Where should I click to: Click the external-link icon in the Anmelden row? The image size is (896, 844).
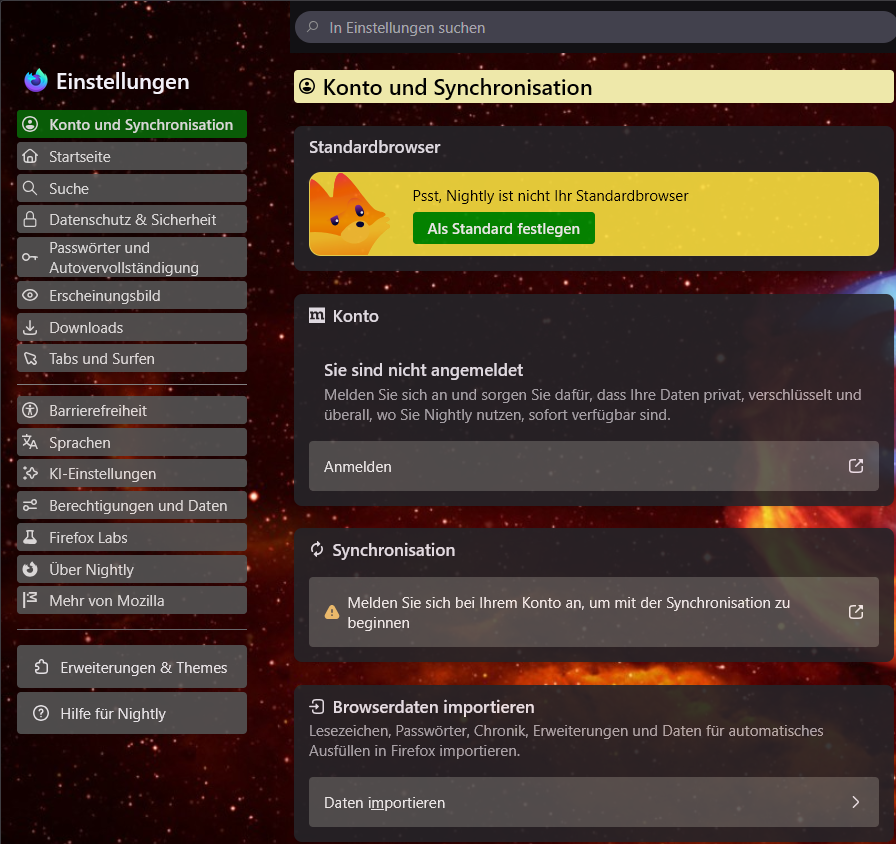tap(855, 466)
